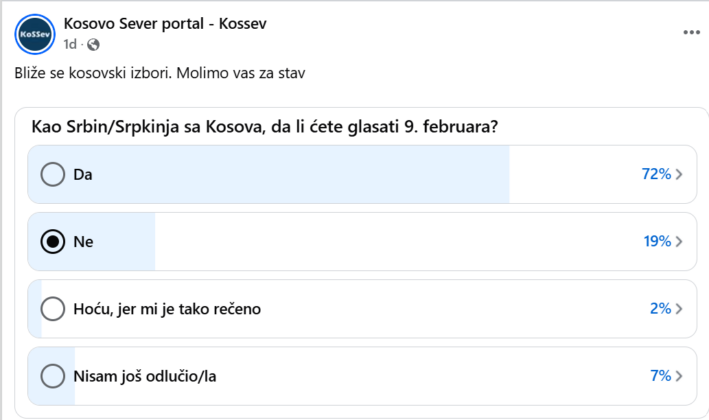
Task: Toggle the selected Ne radio button
Action: [x=53, y=242]
